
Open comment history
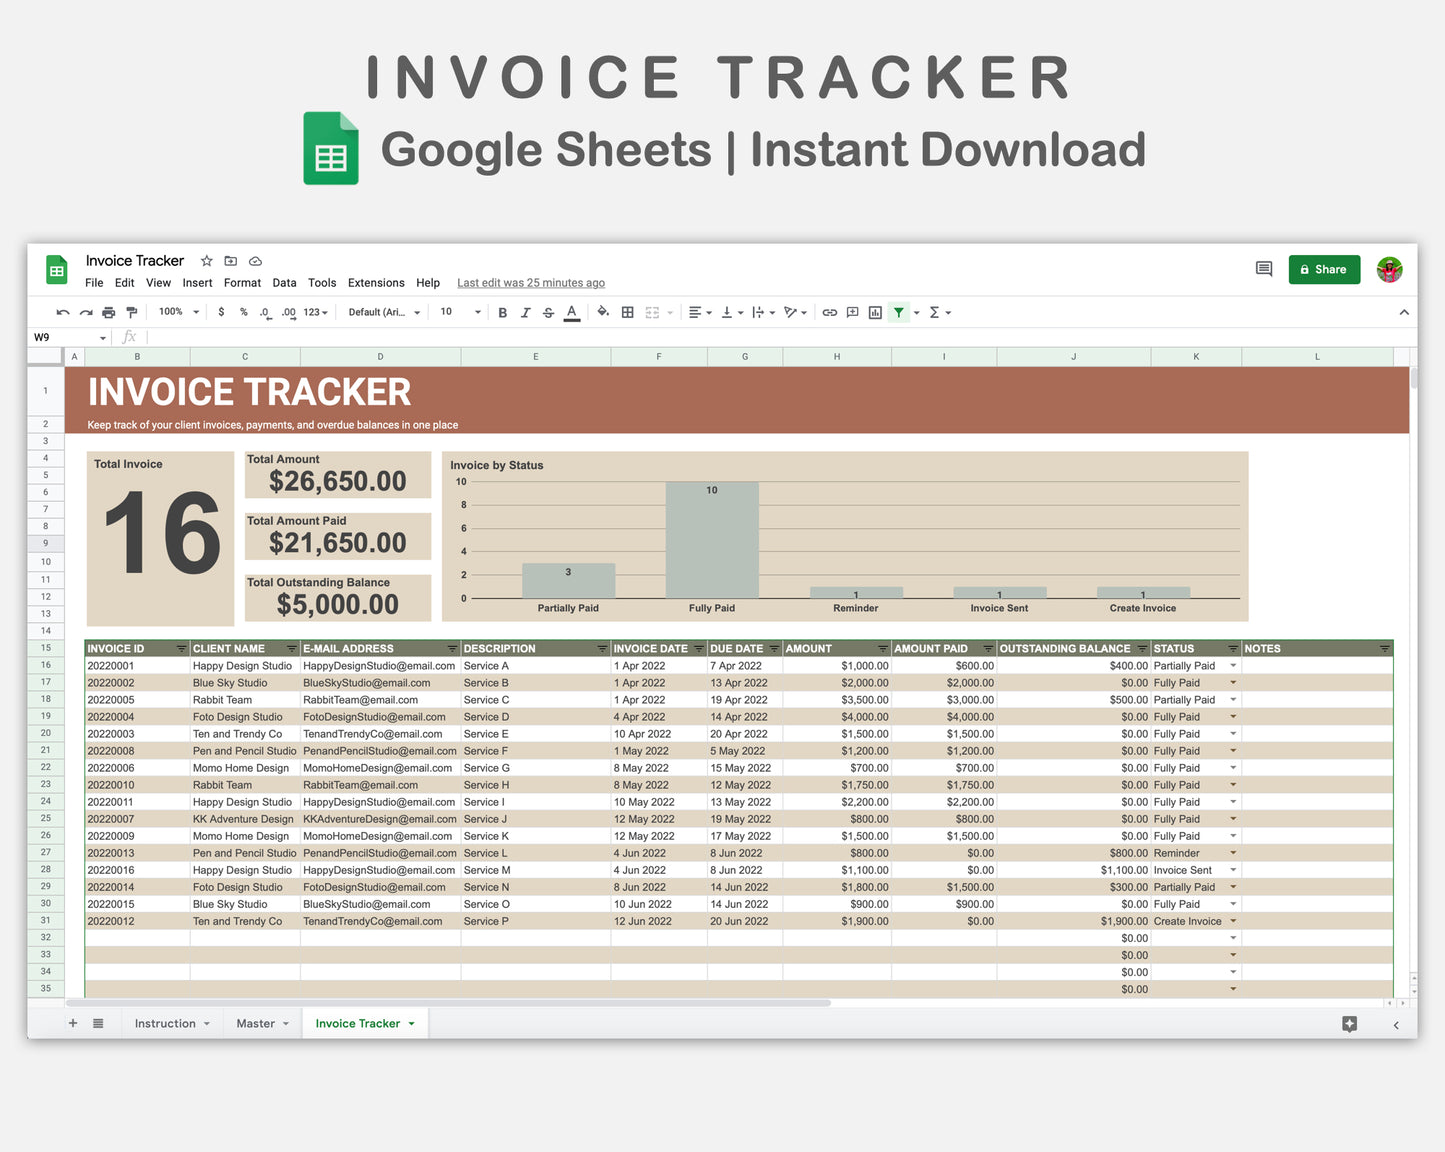(x=1263, y=269)
